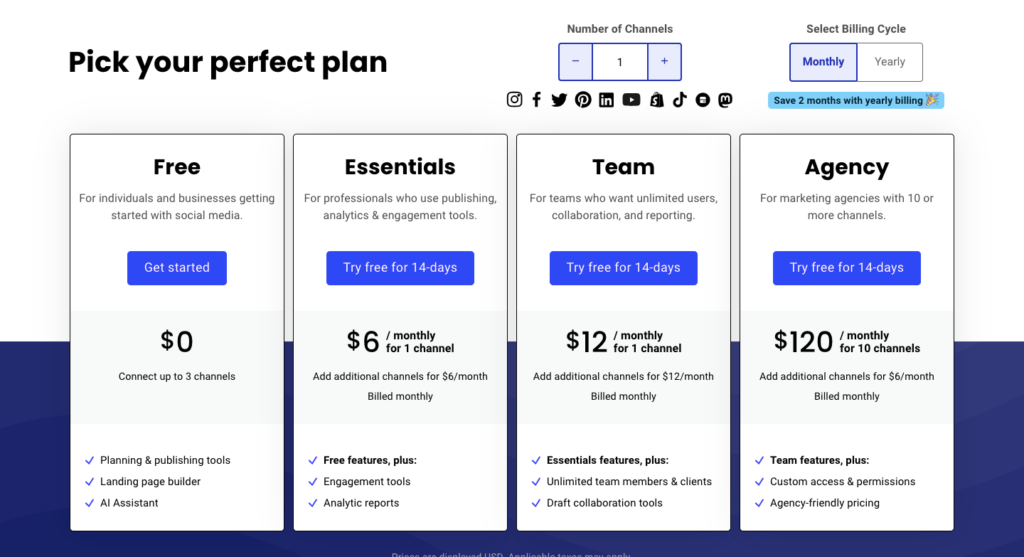Screen dimensions: 1024x557
Task: Click the Twitter bird icon
Action: [x=559, y=100]
